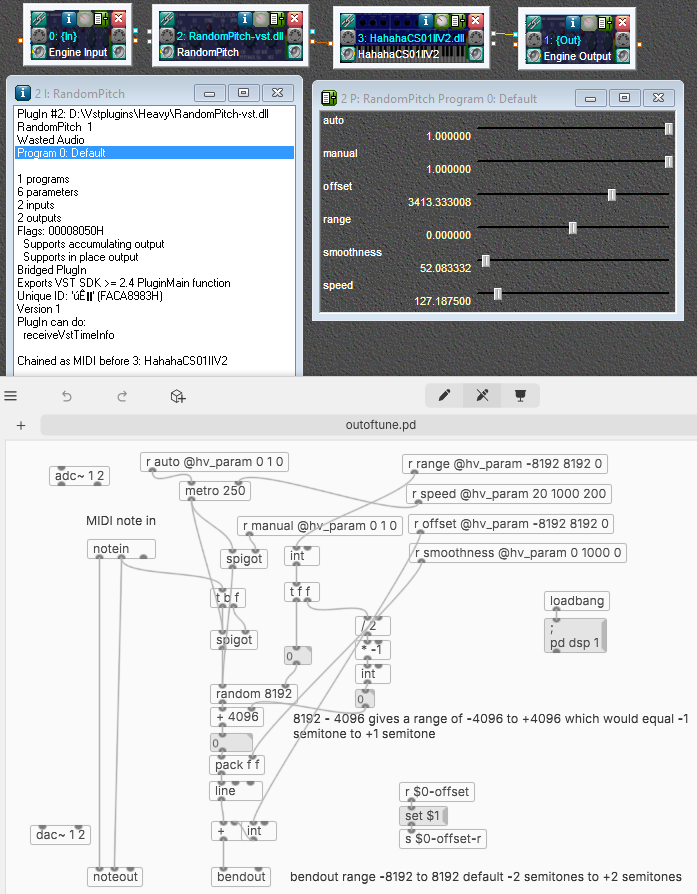This screenshot has width=697, height=894.
Task: Toggle presentation mode
Action: click(x=520, y=396)
